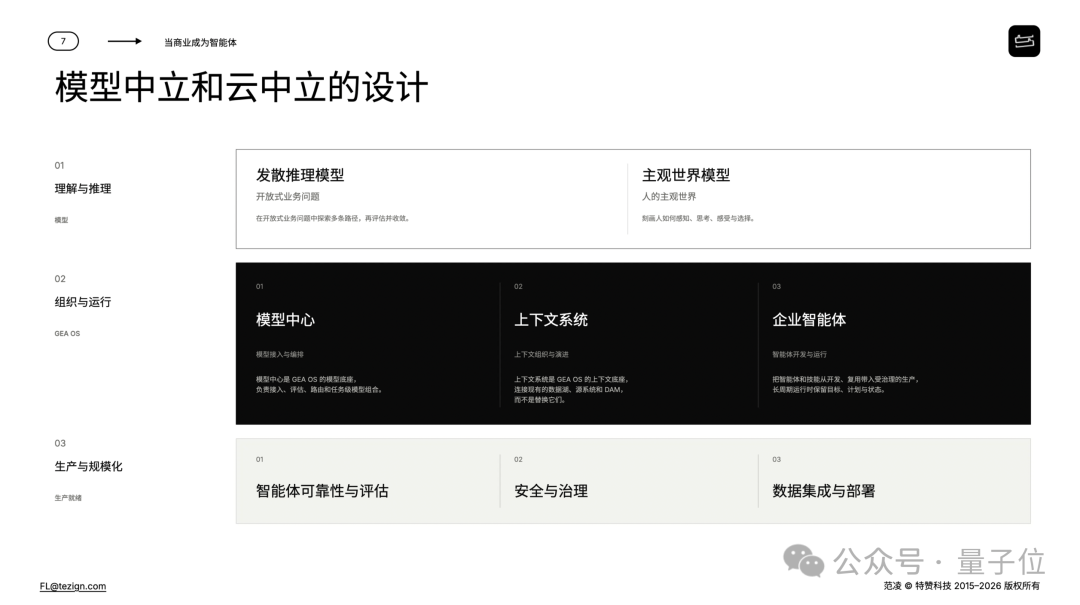Image resolution: width=1080 pixels, height=605 pixels.
Task: Click the line 模型中心是 GEA OS 的模型底座
Action: [307, 380]
